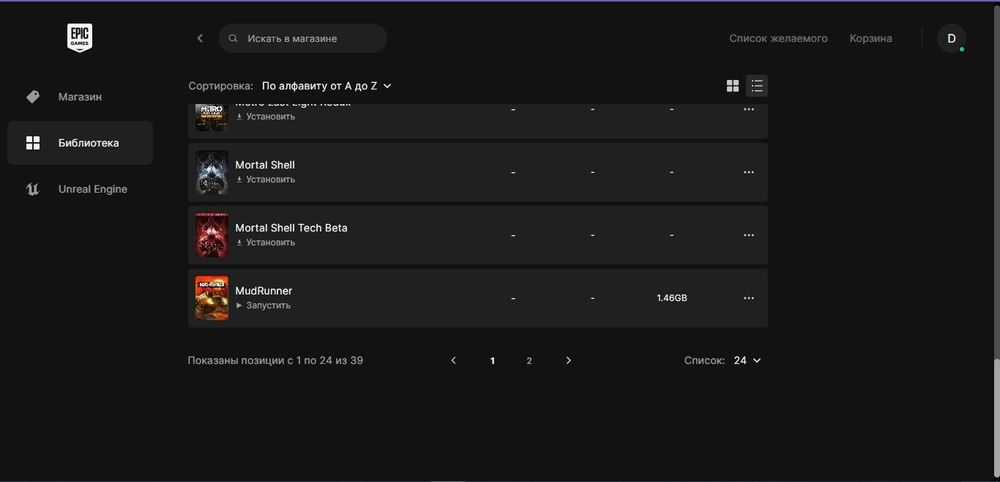This screenshot has height=482, width=1000.
Task: Click the Epic Games logo
Action: click(80, 38)
